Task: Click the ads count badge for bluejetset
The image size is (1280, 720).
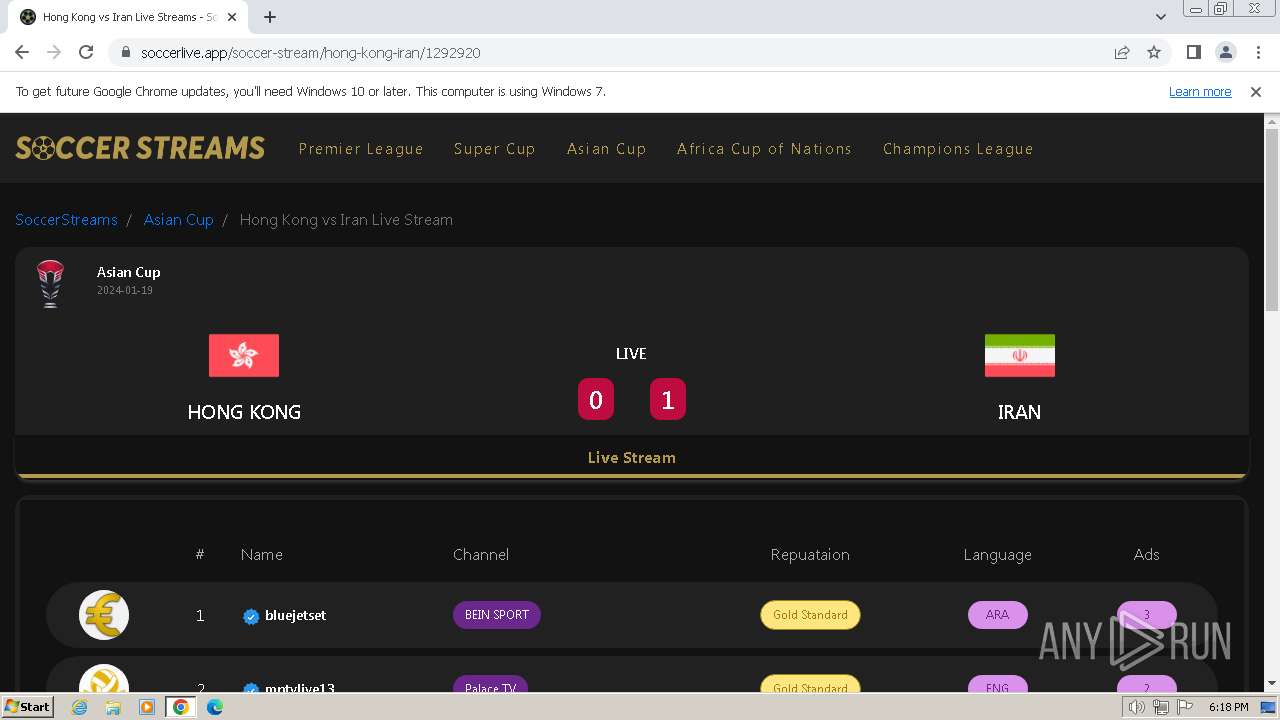Action: pos(1147,615)
